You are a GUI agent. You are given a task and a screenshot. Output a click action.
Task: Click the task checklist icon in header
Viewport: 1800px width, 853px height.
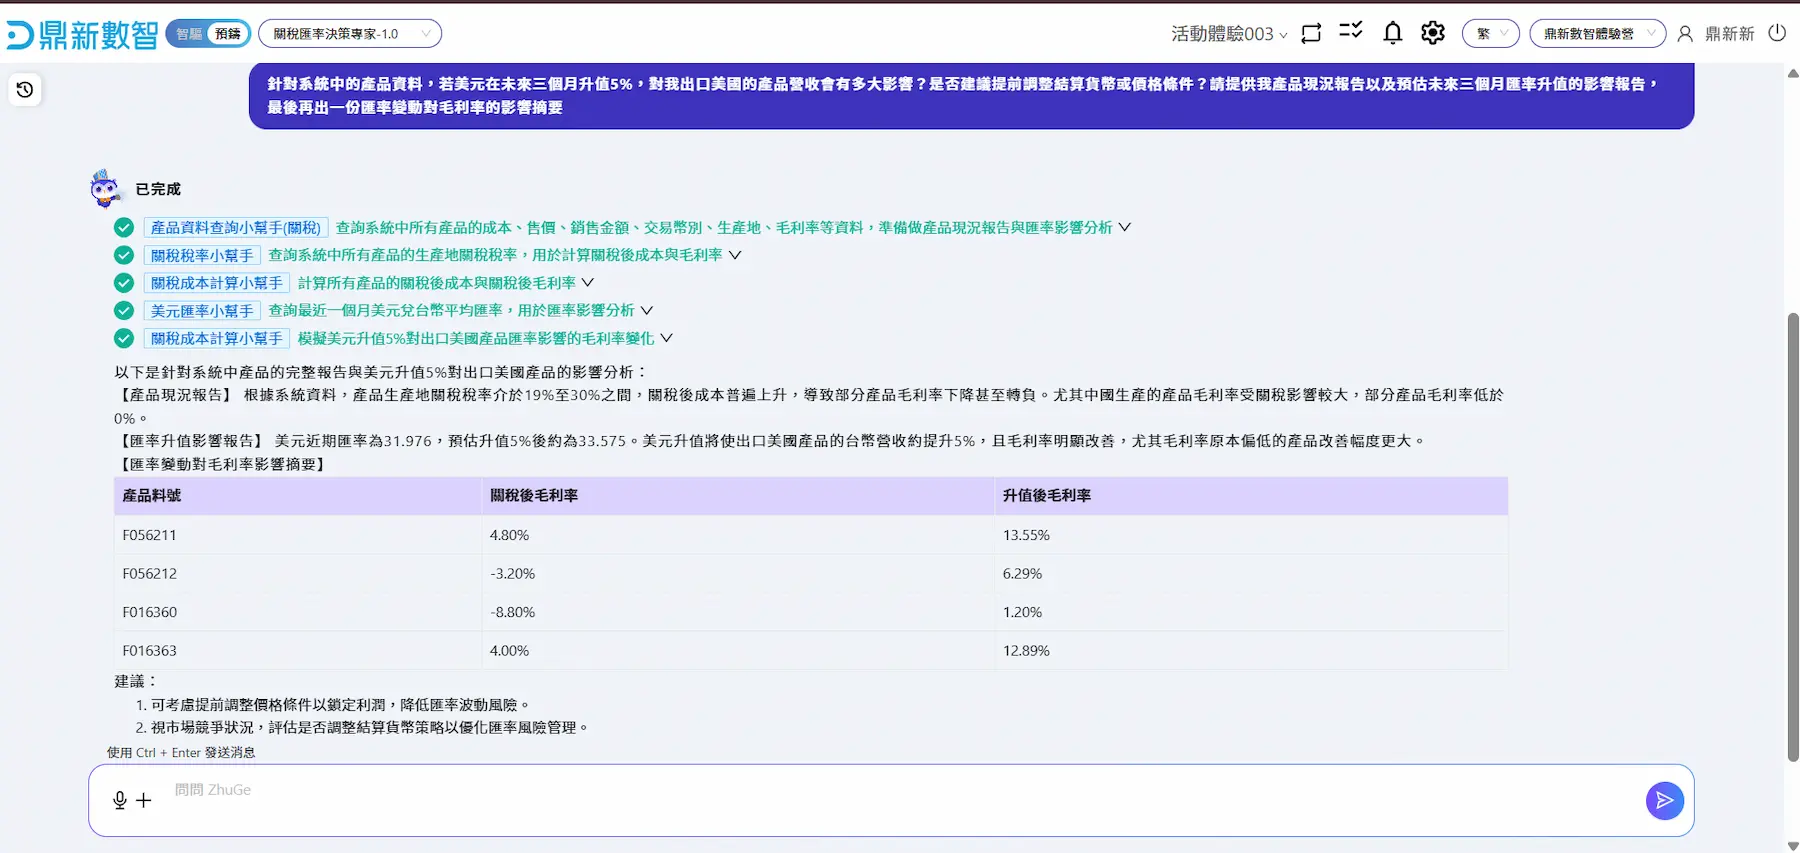tap(1350, 31)
